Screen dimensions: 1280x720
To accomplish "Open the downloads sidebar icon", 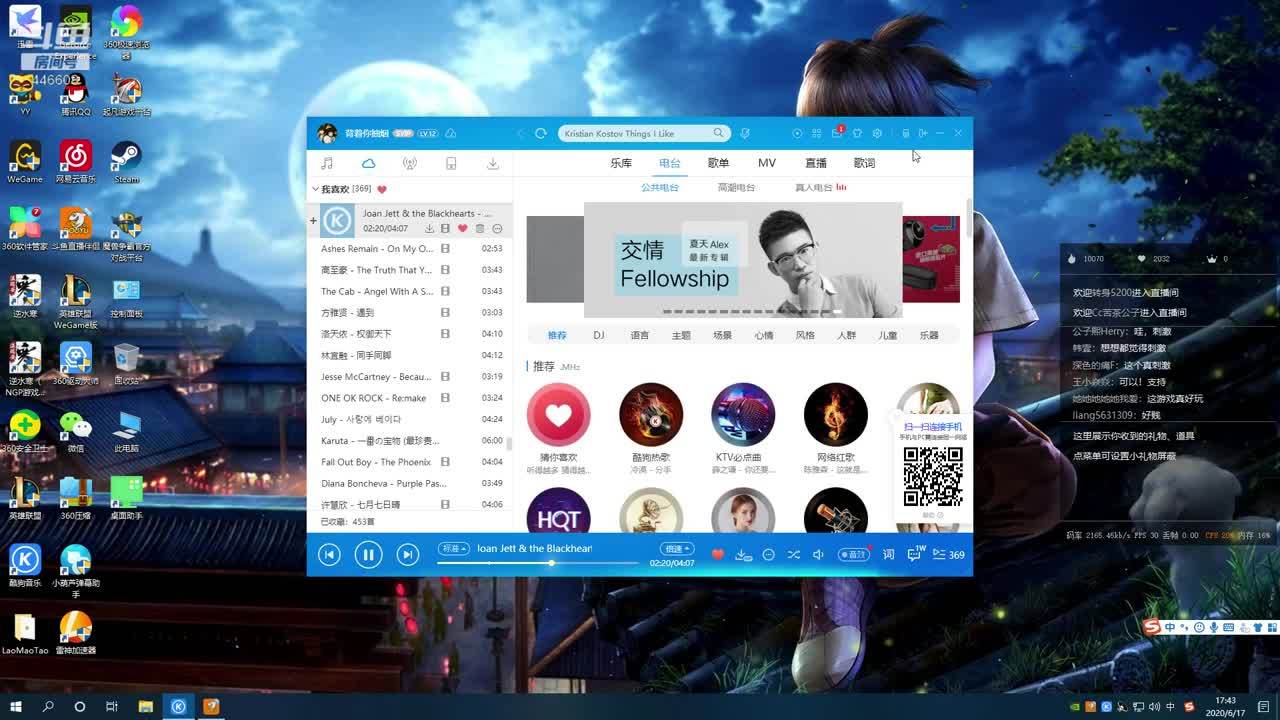I will 492,163.
